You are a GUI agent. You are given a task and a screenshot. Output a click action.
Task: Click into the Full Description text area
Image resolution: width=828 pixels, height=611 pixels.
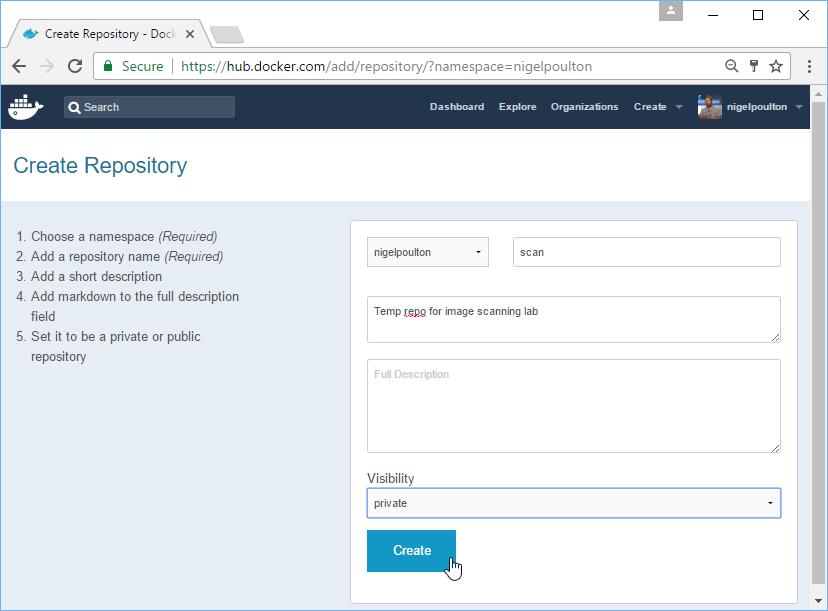pyautogui.click(x=573, y=406)
